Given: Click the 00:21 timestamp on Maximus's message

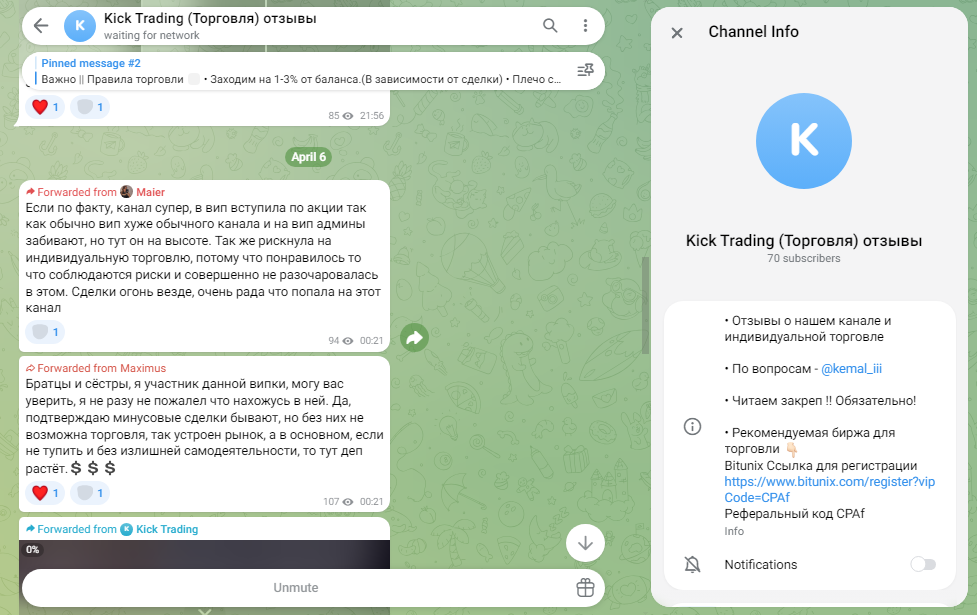Looking at the screenshot, I should (x=371, y=502).
